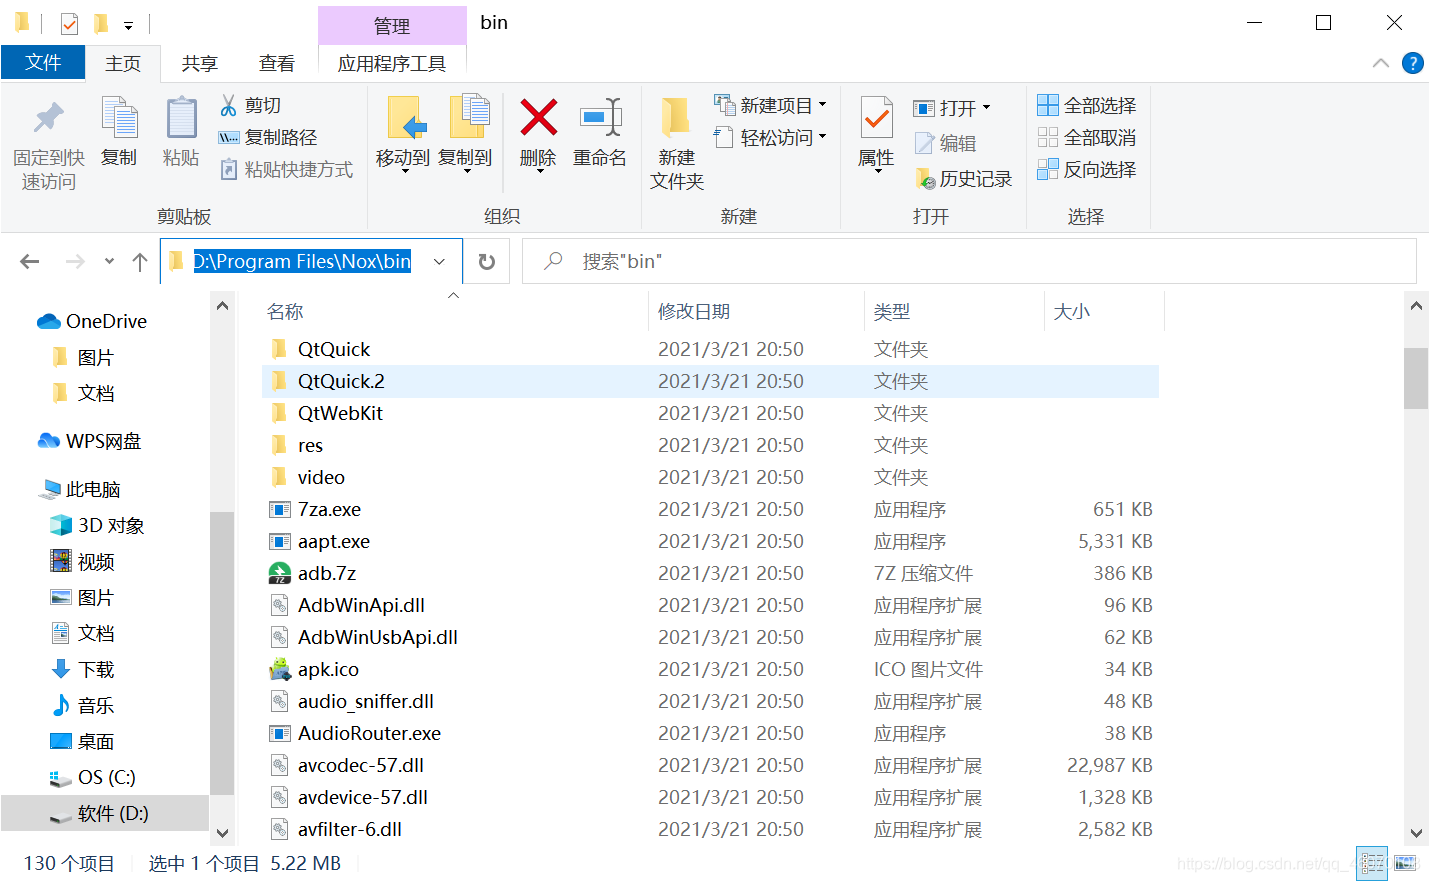Collapse the ribbon with the chevron
This screenshot has width=1430, height=882.
1381,63
